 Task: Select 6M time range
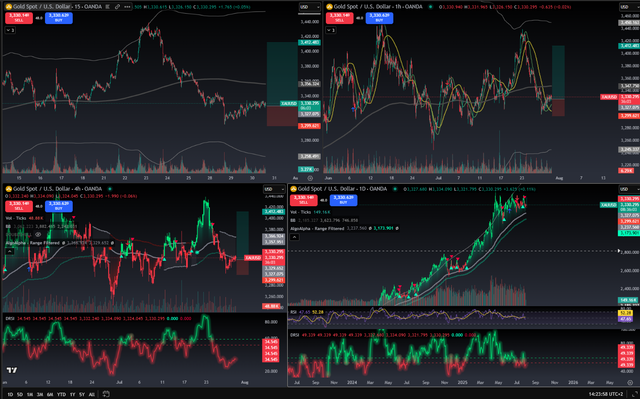pos(50,394)
